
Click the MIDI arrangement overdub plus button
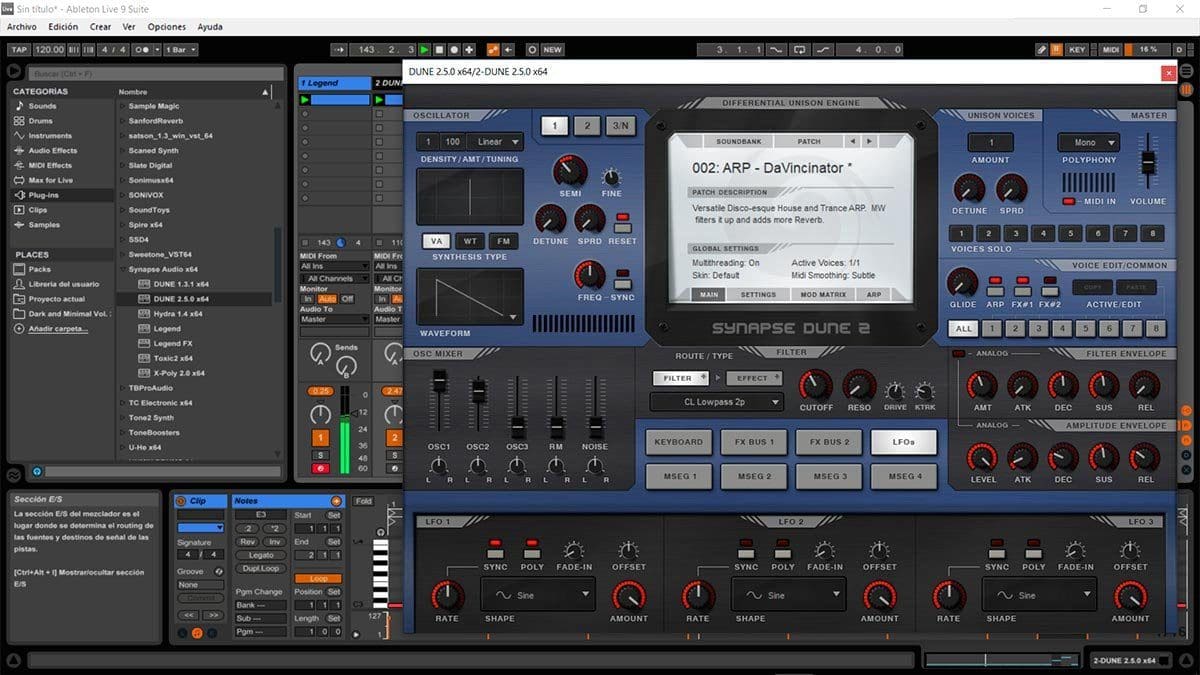pos(470,49)
